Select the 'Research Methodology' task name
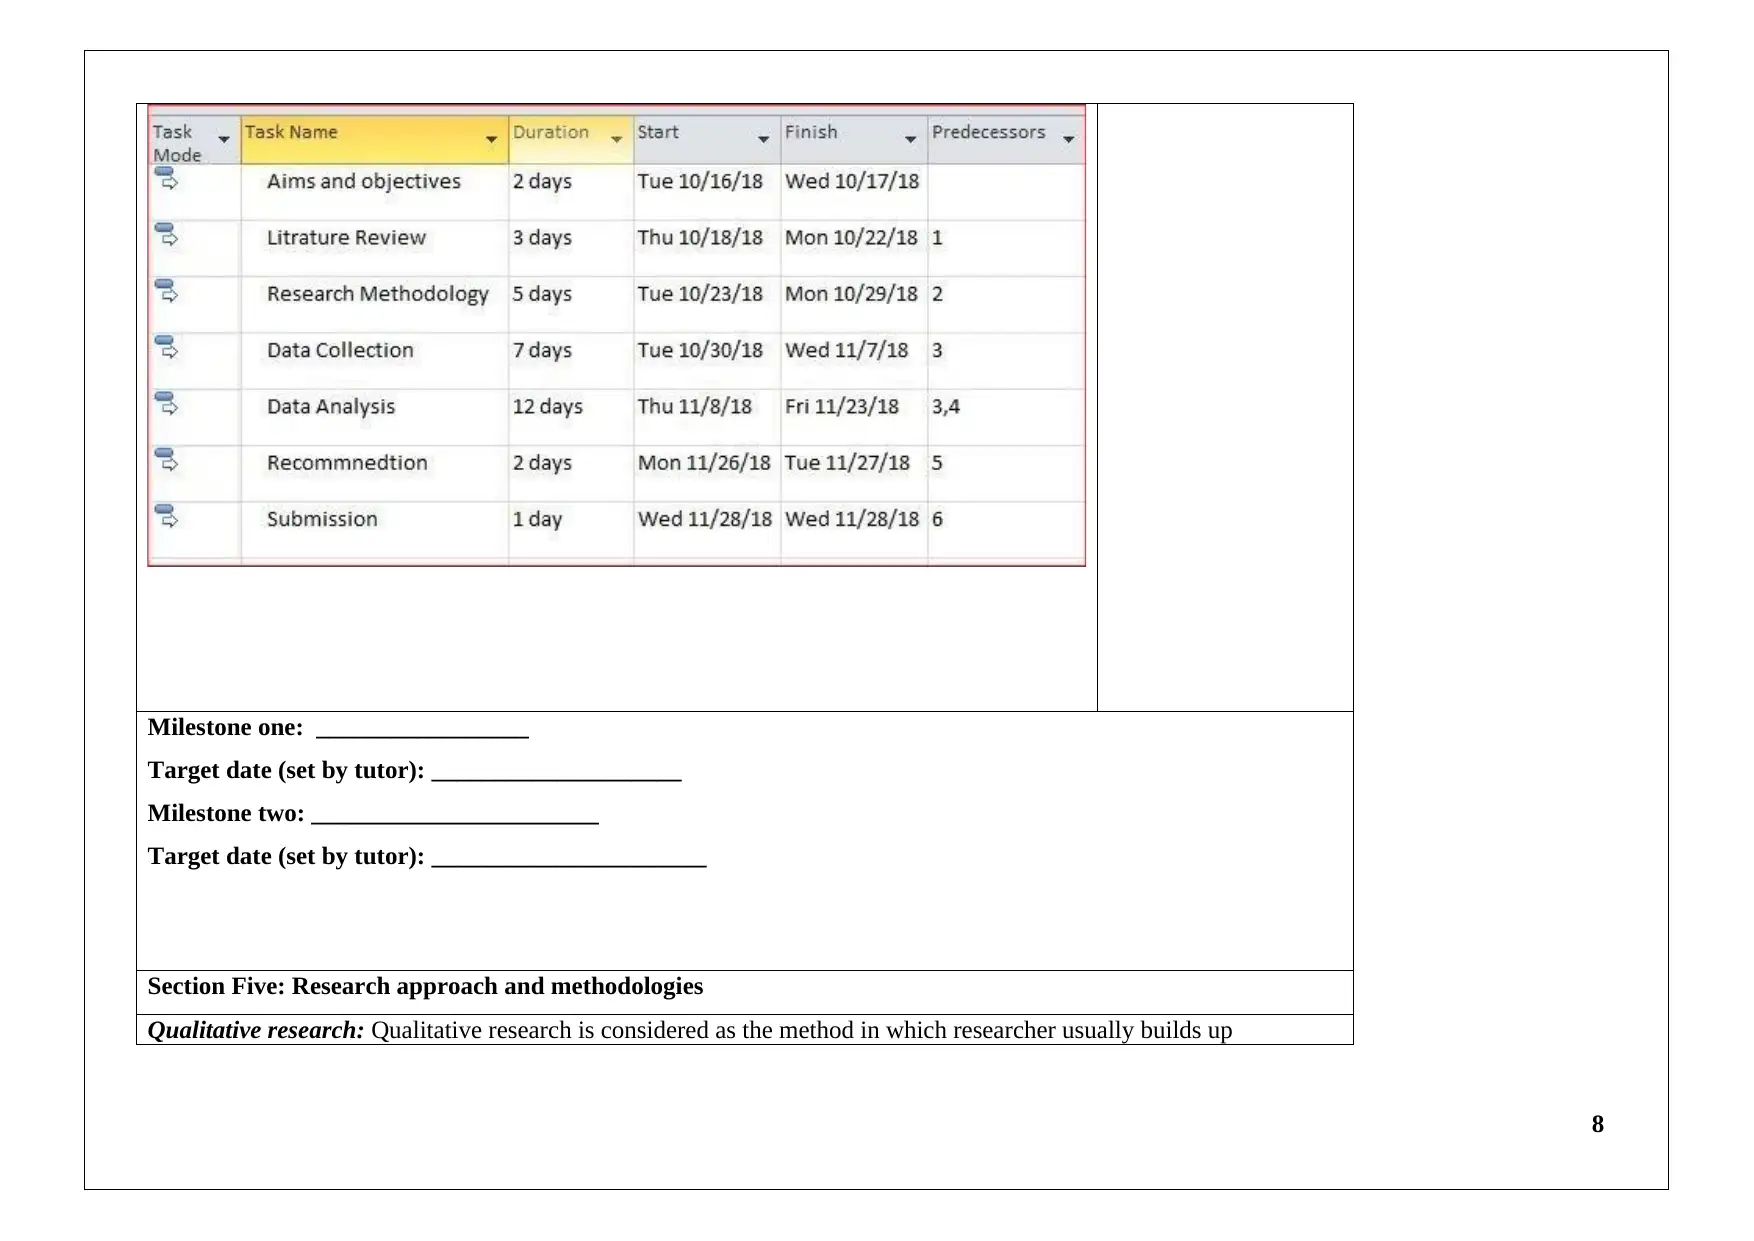This screenshot has width=1754, height=1241. click(377, 294)
